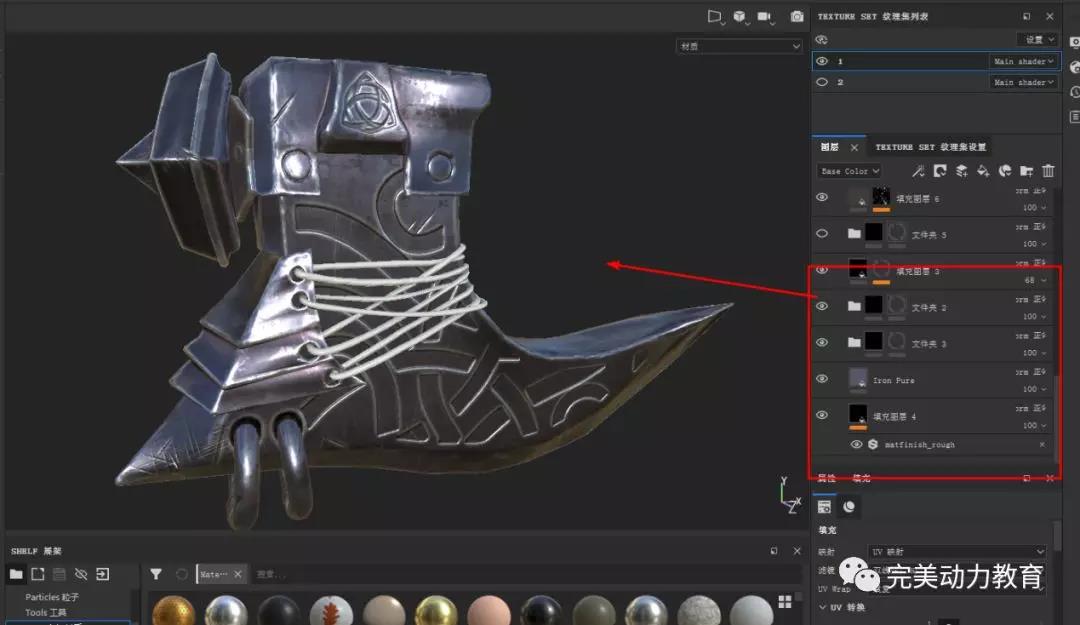Viewport: 1080px width, 625px height.
Task: Expand the UV 映射 projection dropdown
Action: coord(957,552)
